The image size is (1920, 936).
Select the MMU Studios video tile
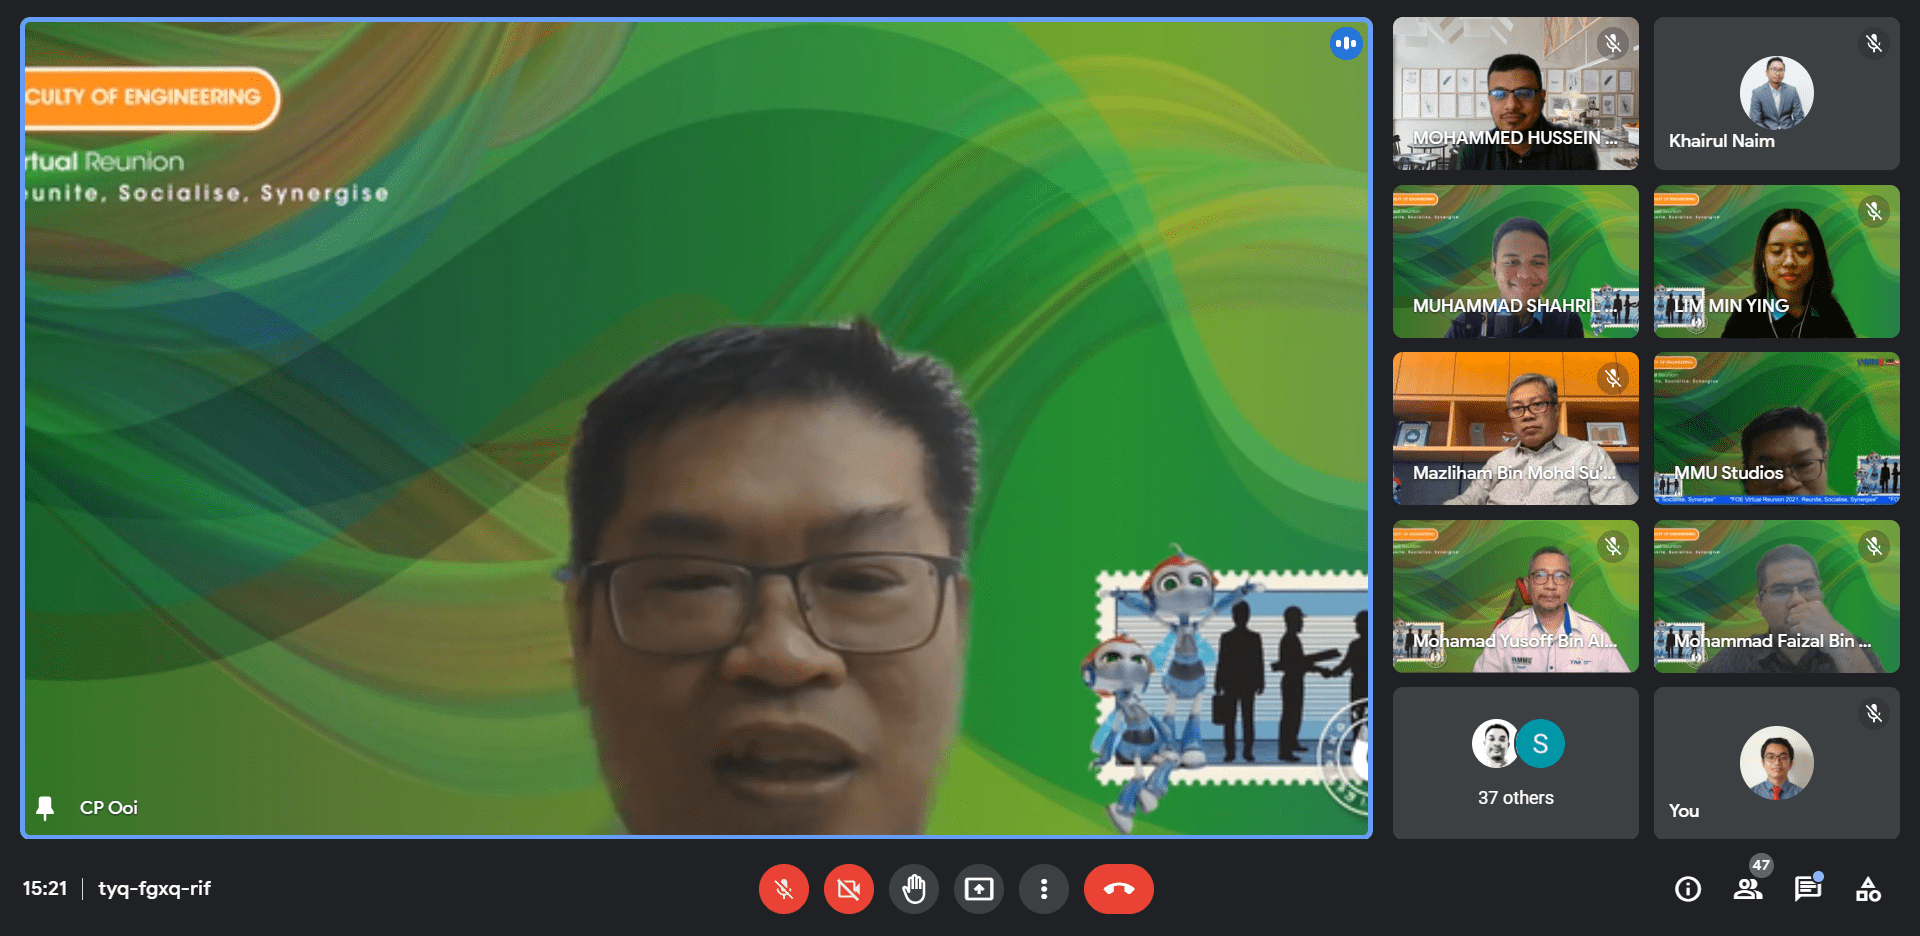[1777, 428]
